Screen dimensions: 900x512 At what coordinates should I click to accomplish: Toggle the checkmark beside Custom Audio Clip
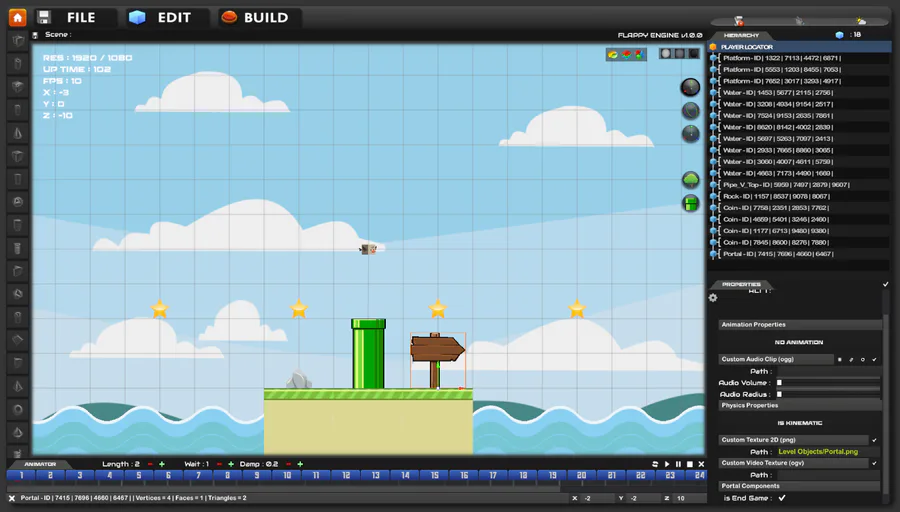pos(874,359)
